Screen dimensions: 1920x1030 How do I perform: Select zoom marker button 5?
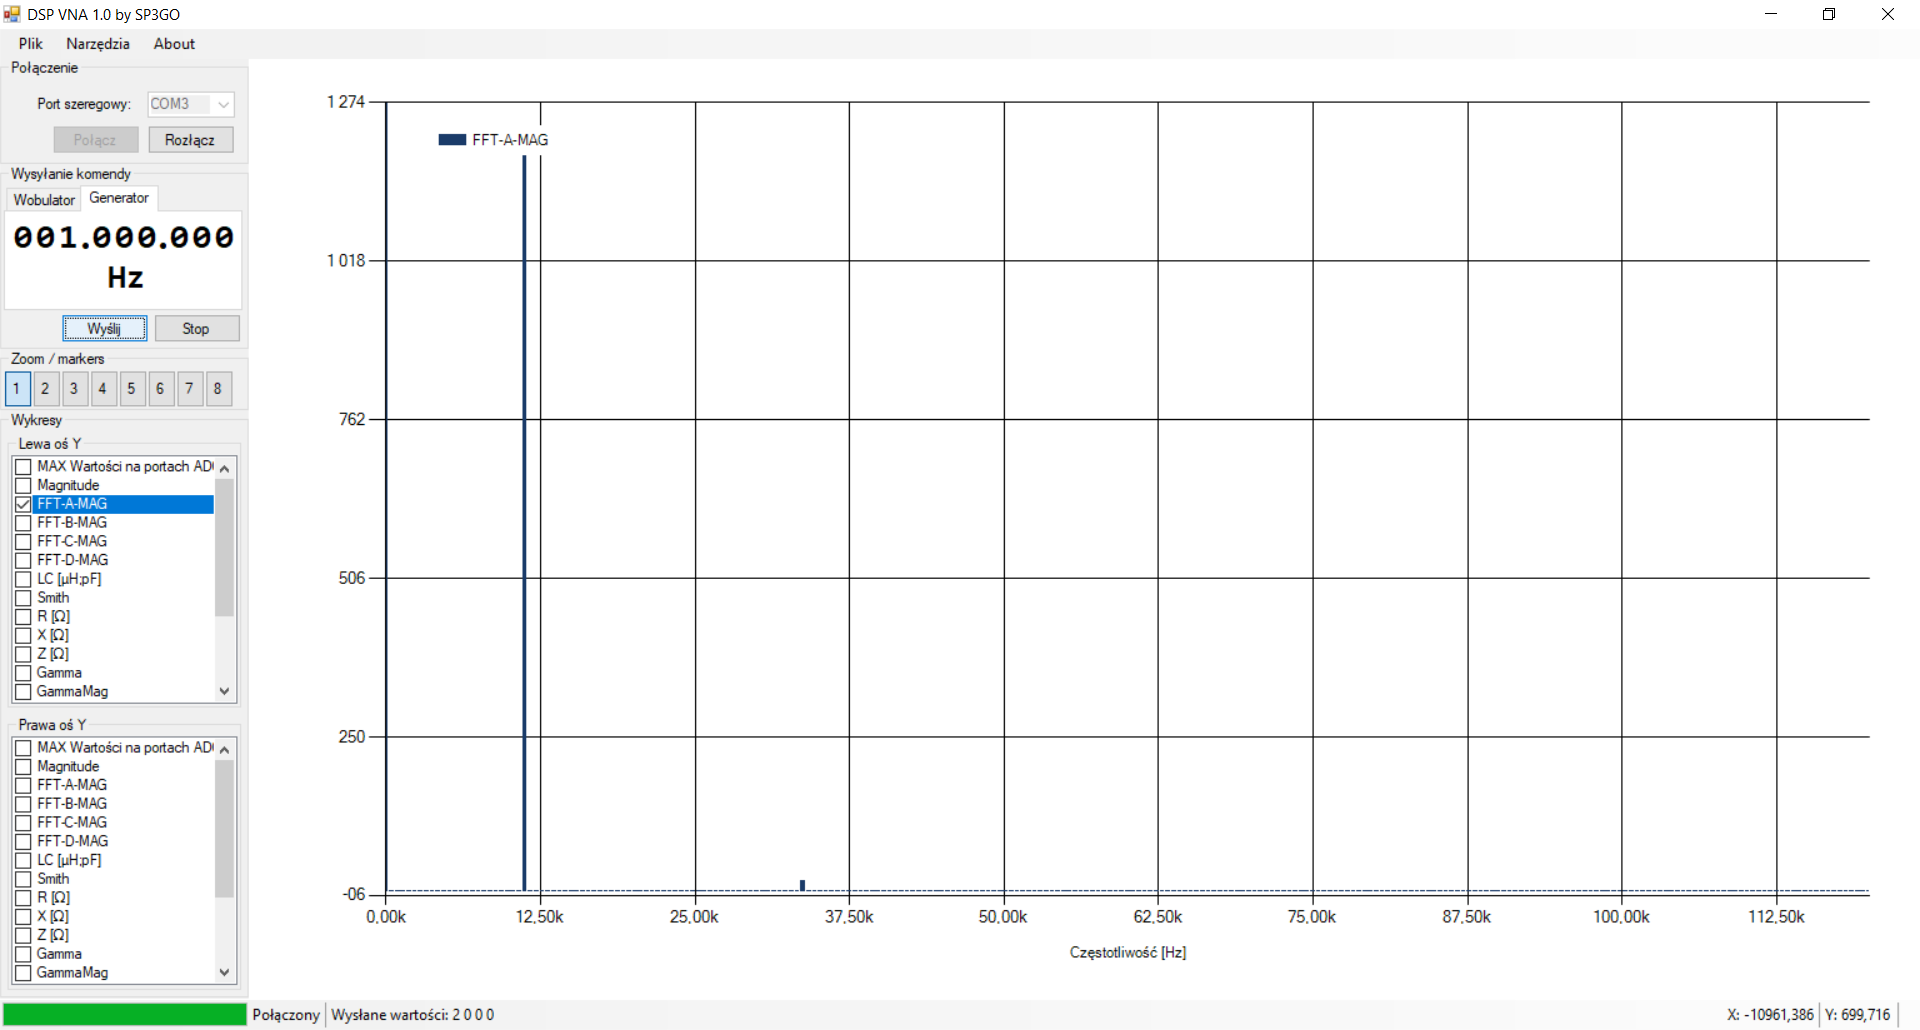pyautogui.click(x=132, y=389)
